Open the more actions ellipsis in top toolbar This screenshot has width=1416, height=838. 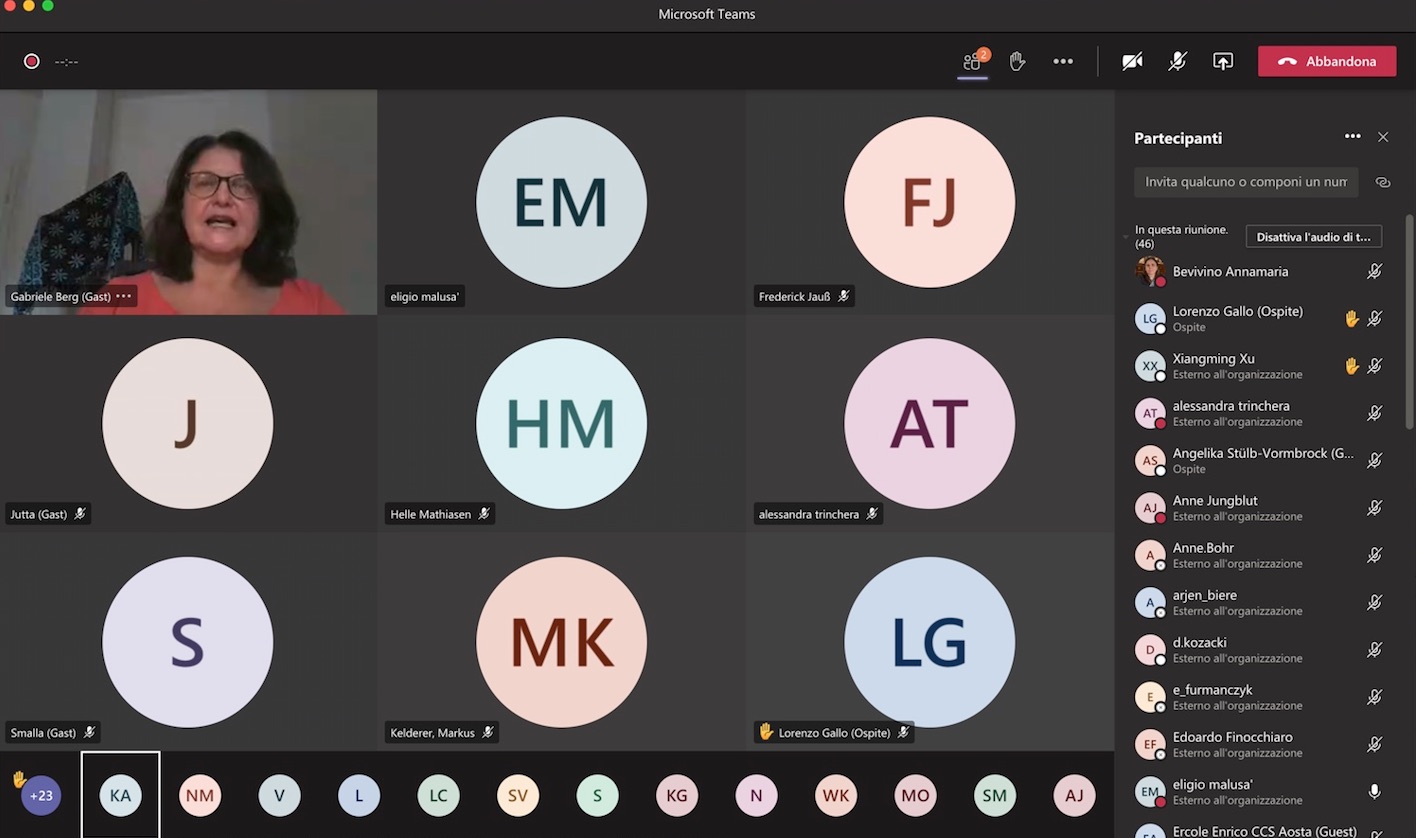pos(1063,61)
